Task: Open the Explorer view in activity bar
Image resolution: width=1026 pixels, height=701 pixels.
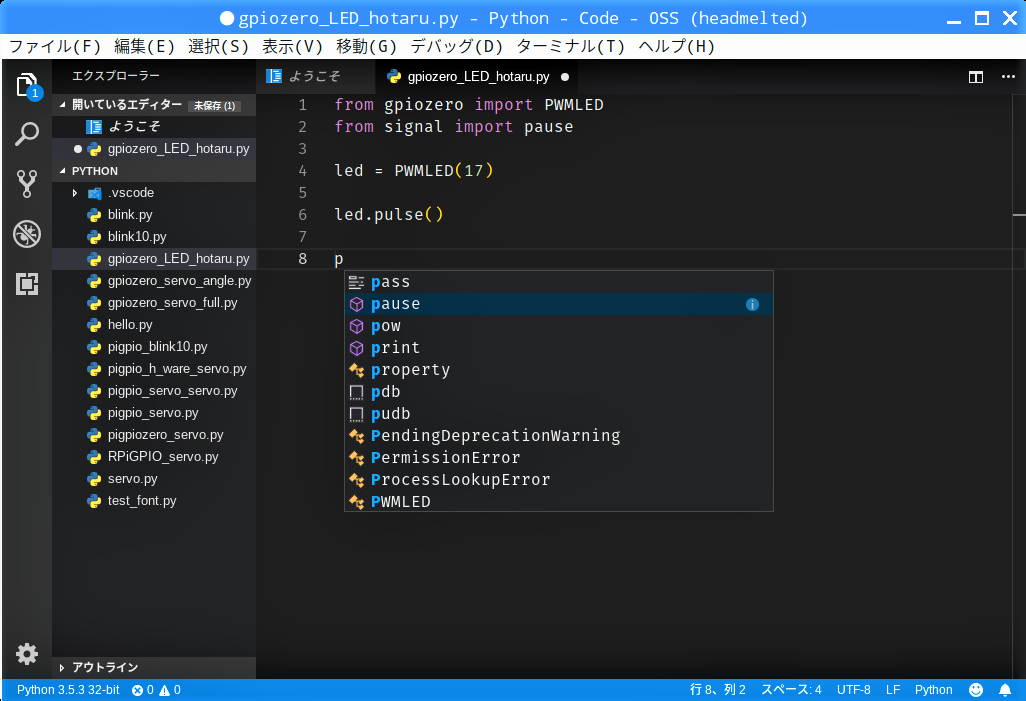Action: (27, 85)
